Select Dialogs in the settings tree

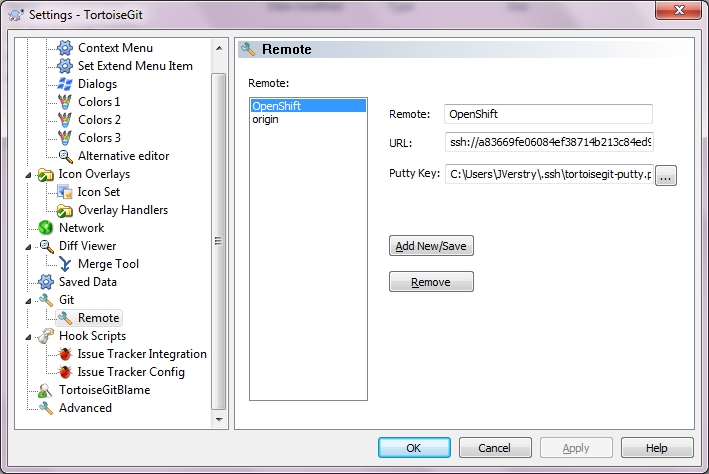(97, 84)
